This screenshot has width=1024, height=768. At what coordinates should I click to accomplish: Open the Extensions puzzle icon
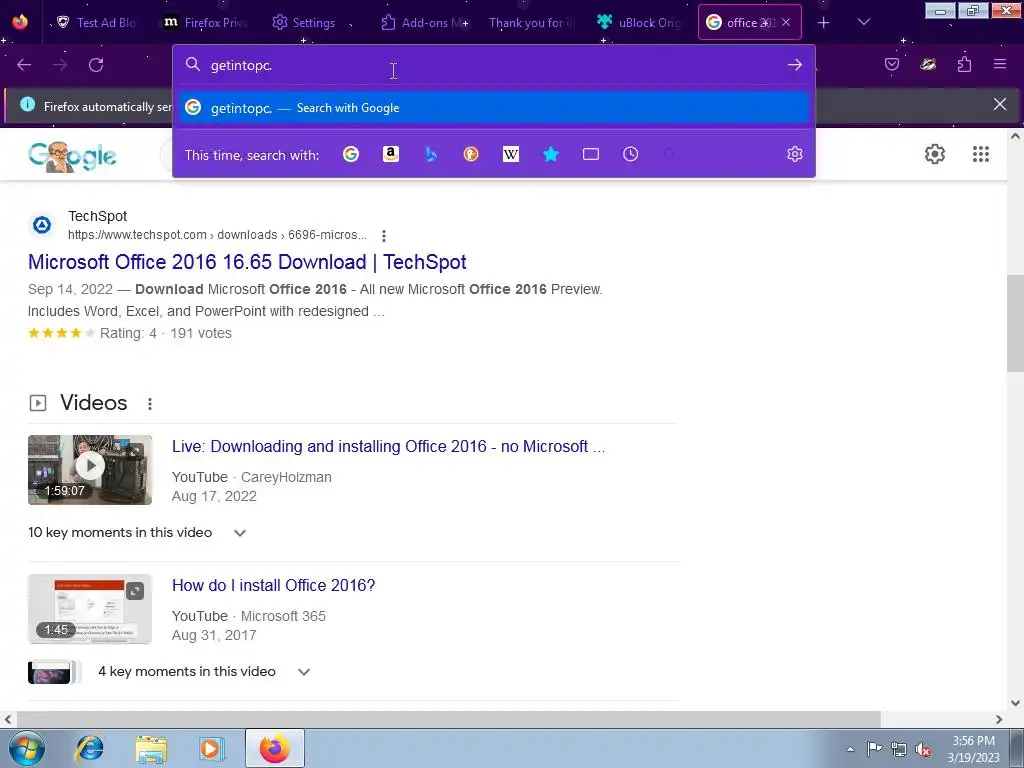point(965,64)
